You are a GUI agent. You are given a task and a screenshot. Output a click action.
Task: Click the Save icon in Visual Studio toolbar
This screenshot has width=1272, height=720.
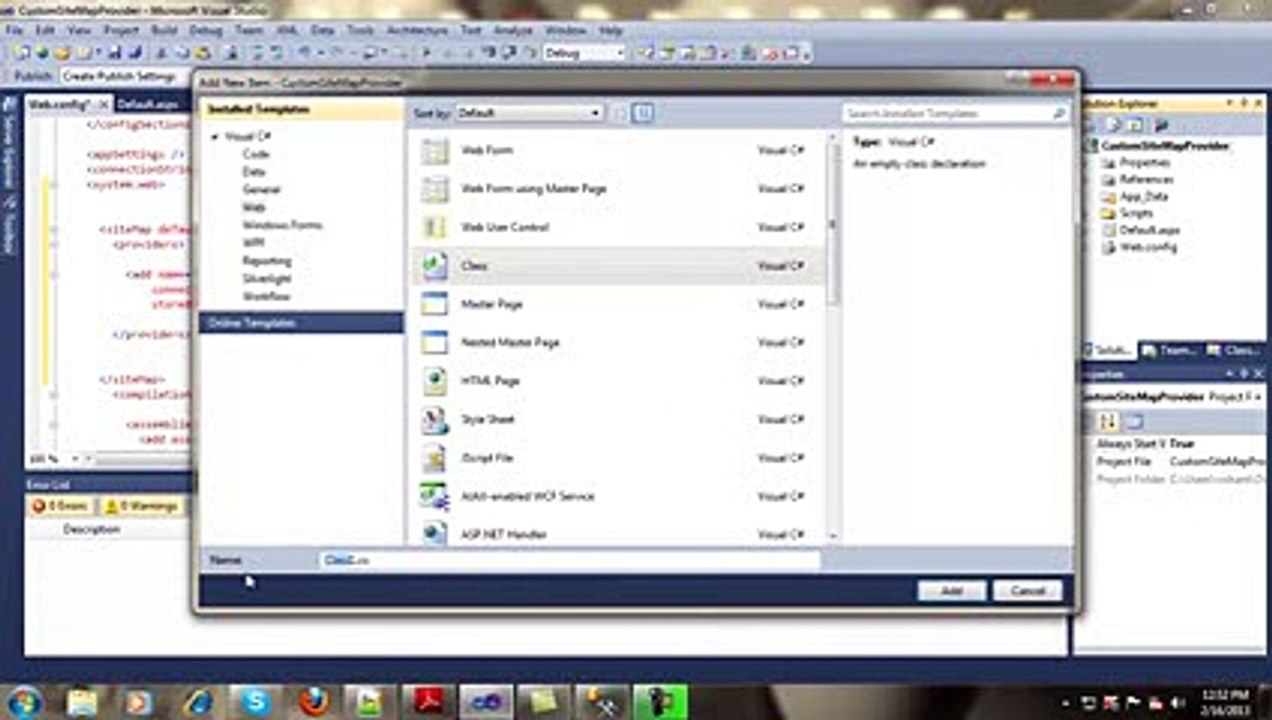(115, 53)
